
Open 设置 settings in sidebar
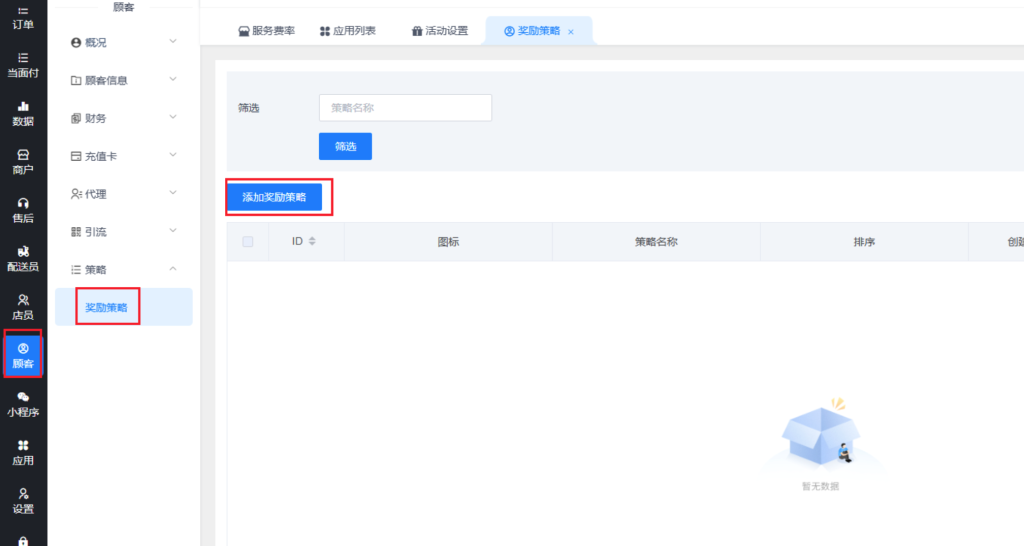pyautogui.click(x=23, y=500)
